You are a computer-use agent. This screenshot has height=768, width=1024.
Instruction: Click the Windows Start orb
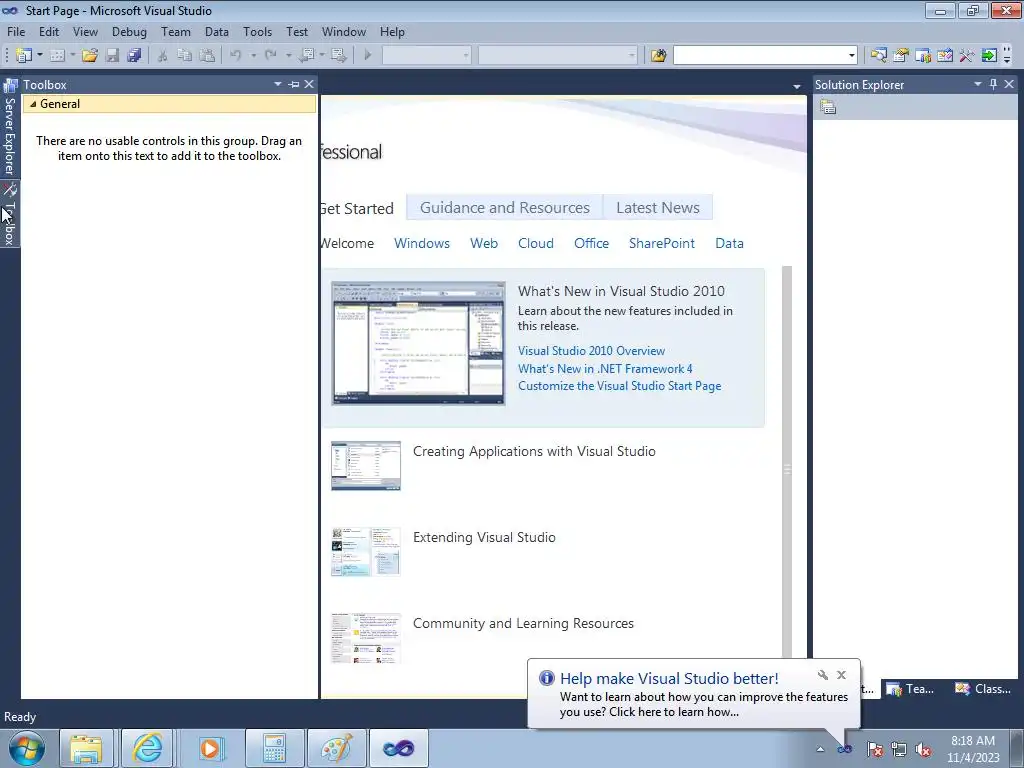(27, 748)
